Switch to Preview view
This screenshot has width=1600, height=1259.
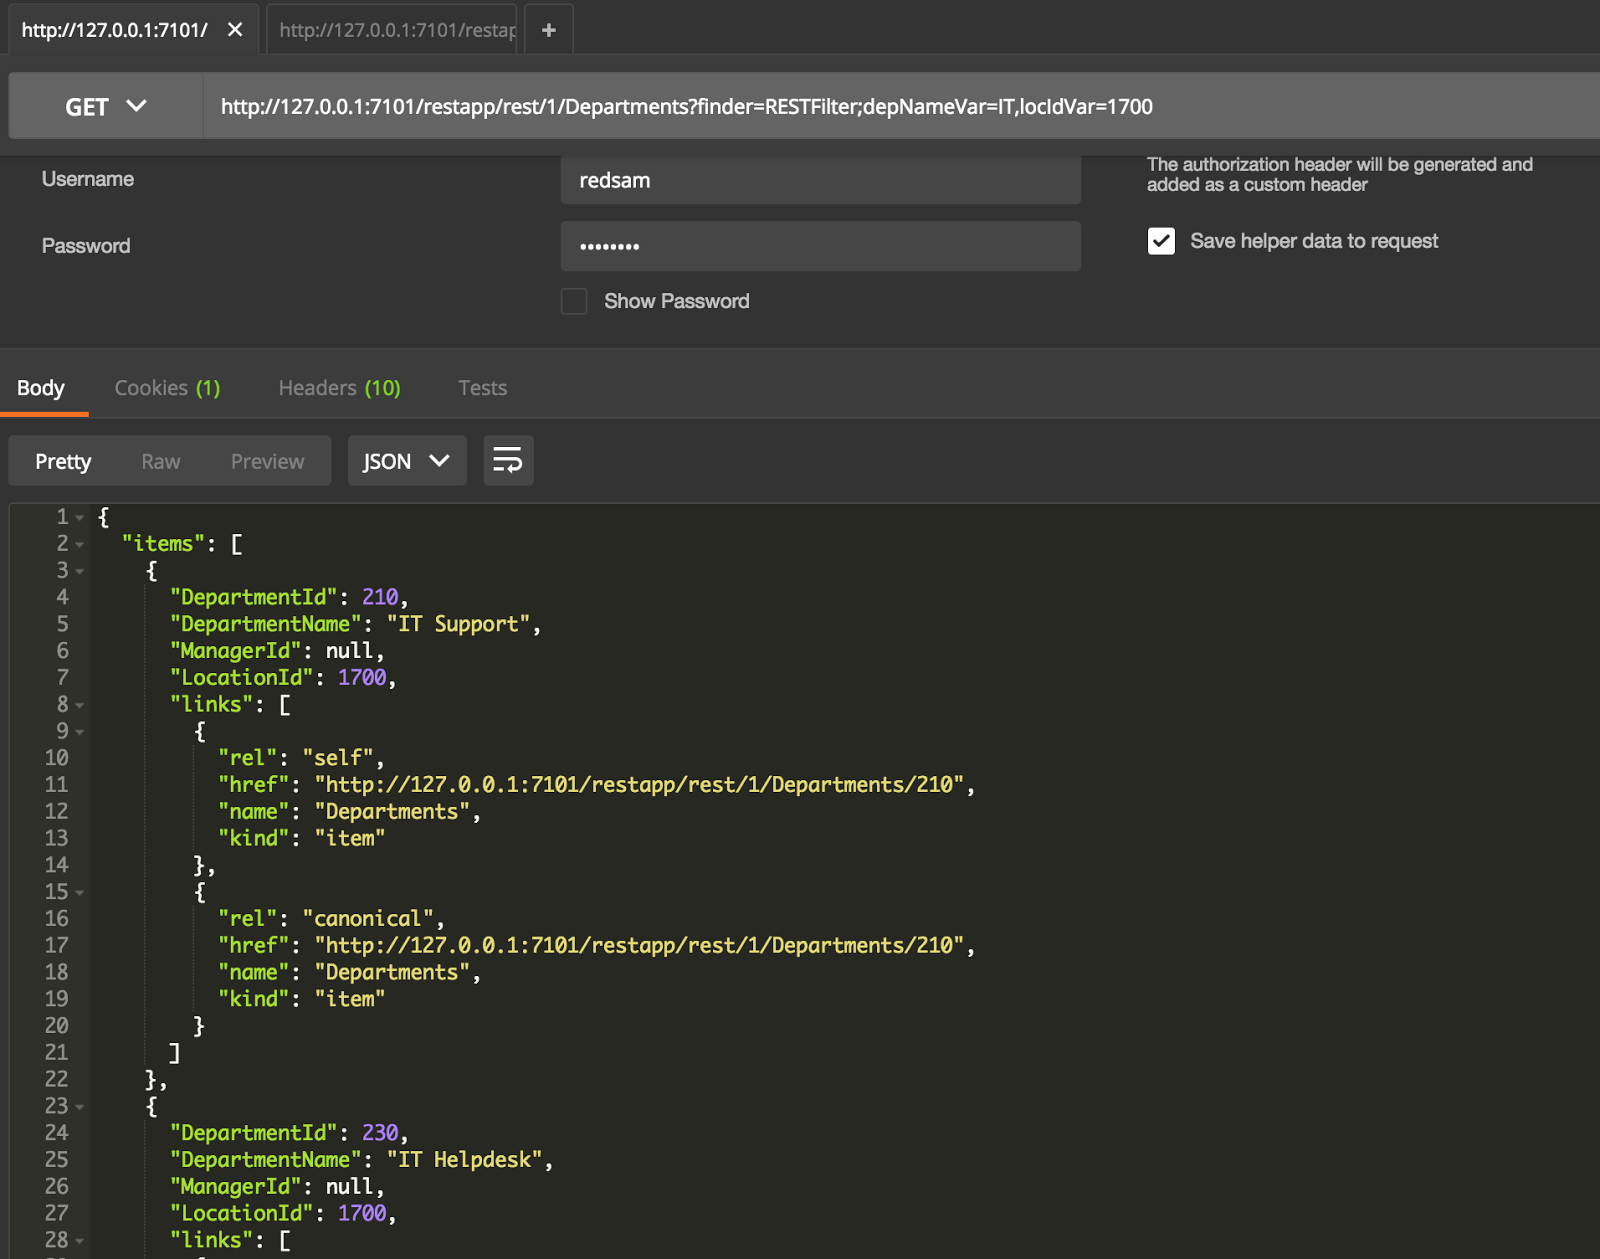267,461
